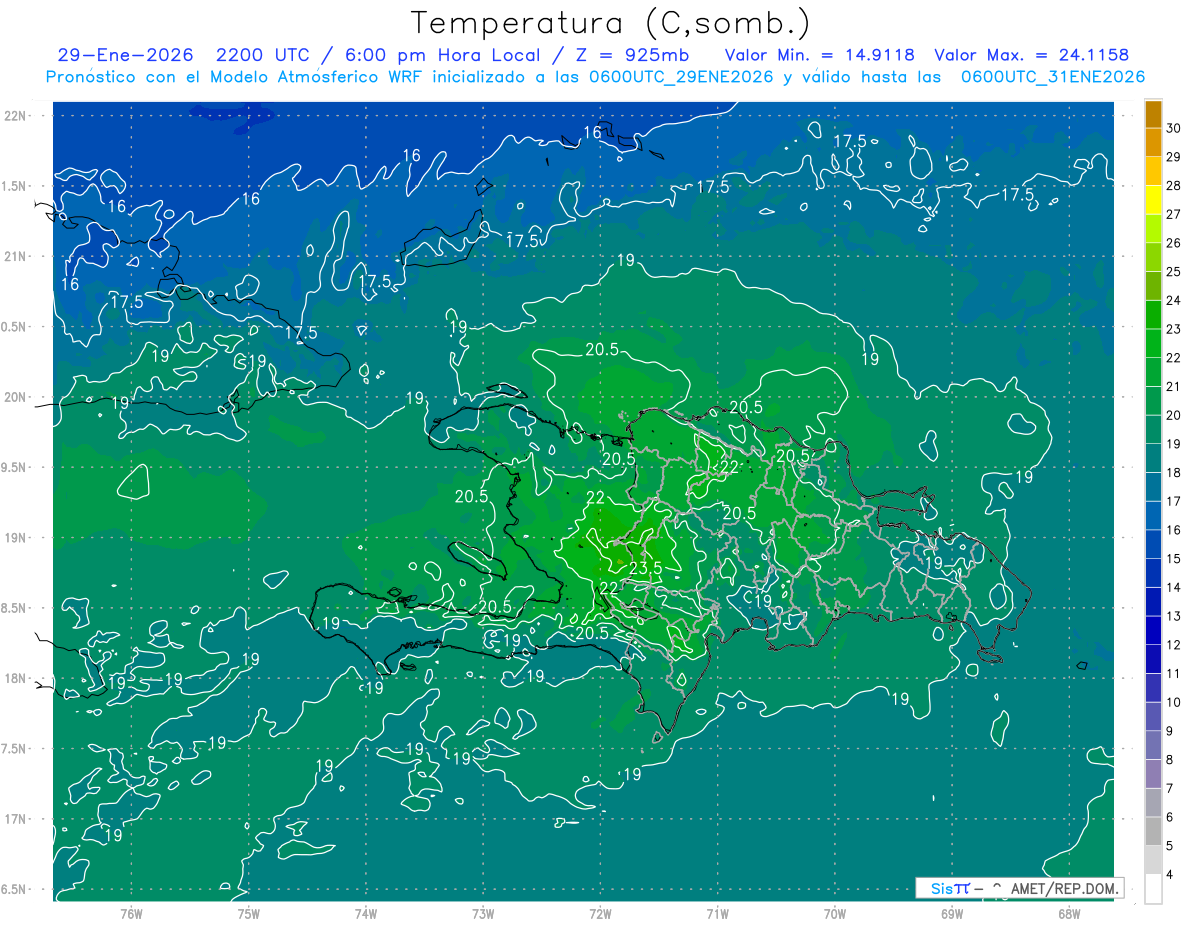1200x927 pixels.
Task: Click the "Valor Min. = 14.9118" value
Action: tap(820, 55)
